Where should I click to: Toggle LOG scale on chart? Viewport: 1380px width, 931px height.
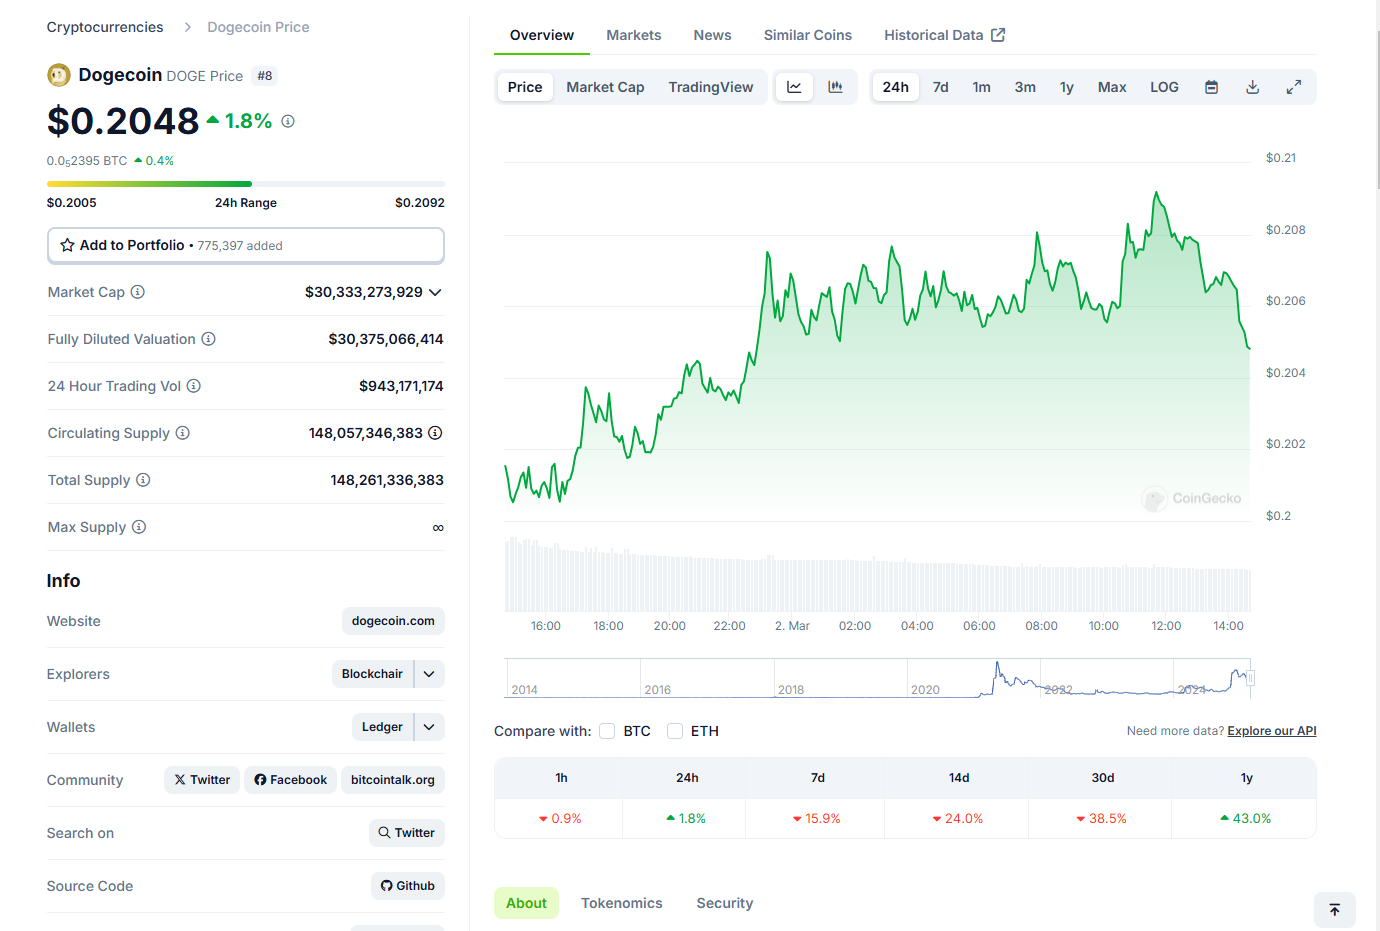pyautogui.click(x=1164, y=87)
